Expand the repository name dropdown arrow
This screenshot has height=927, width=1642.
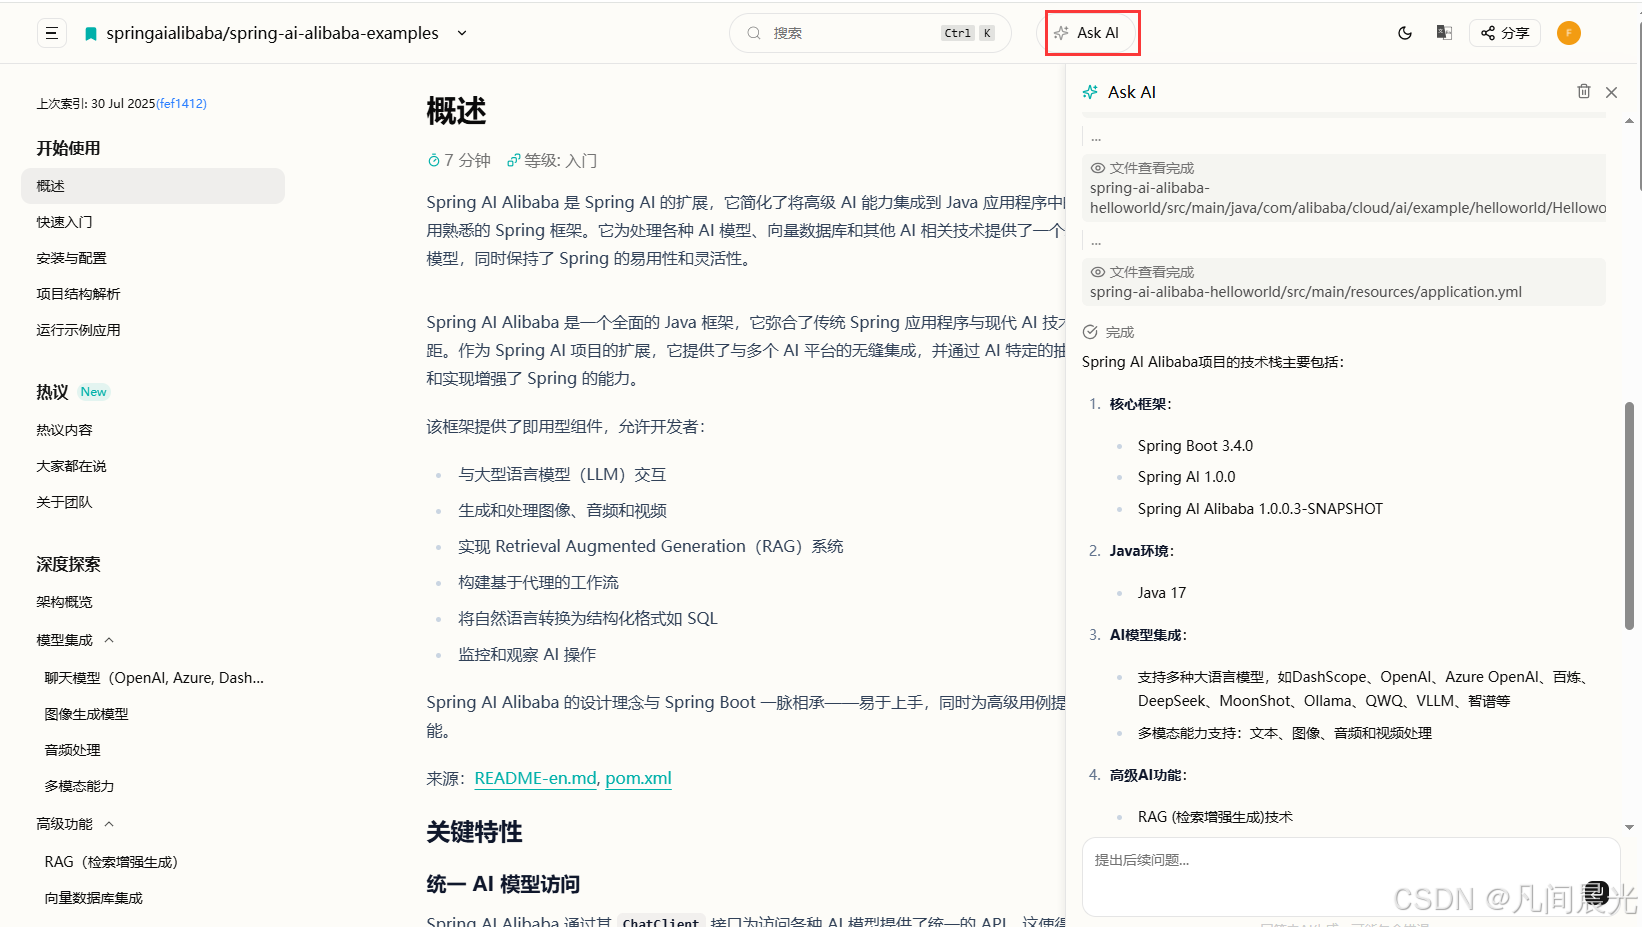[462, 33]
